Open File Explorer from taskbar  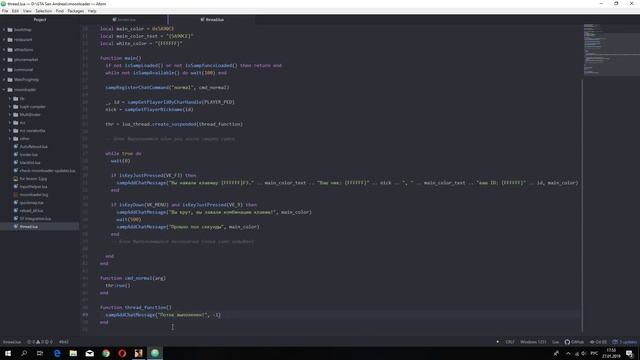73,353
